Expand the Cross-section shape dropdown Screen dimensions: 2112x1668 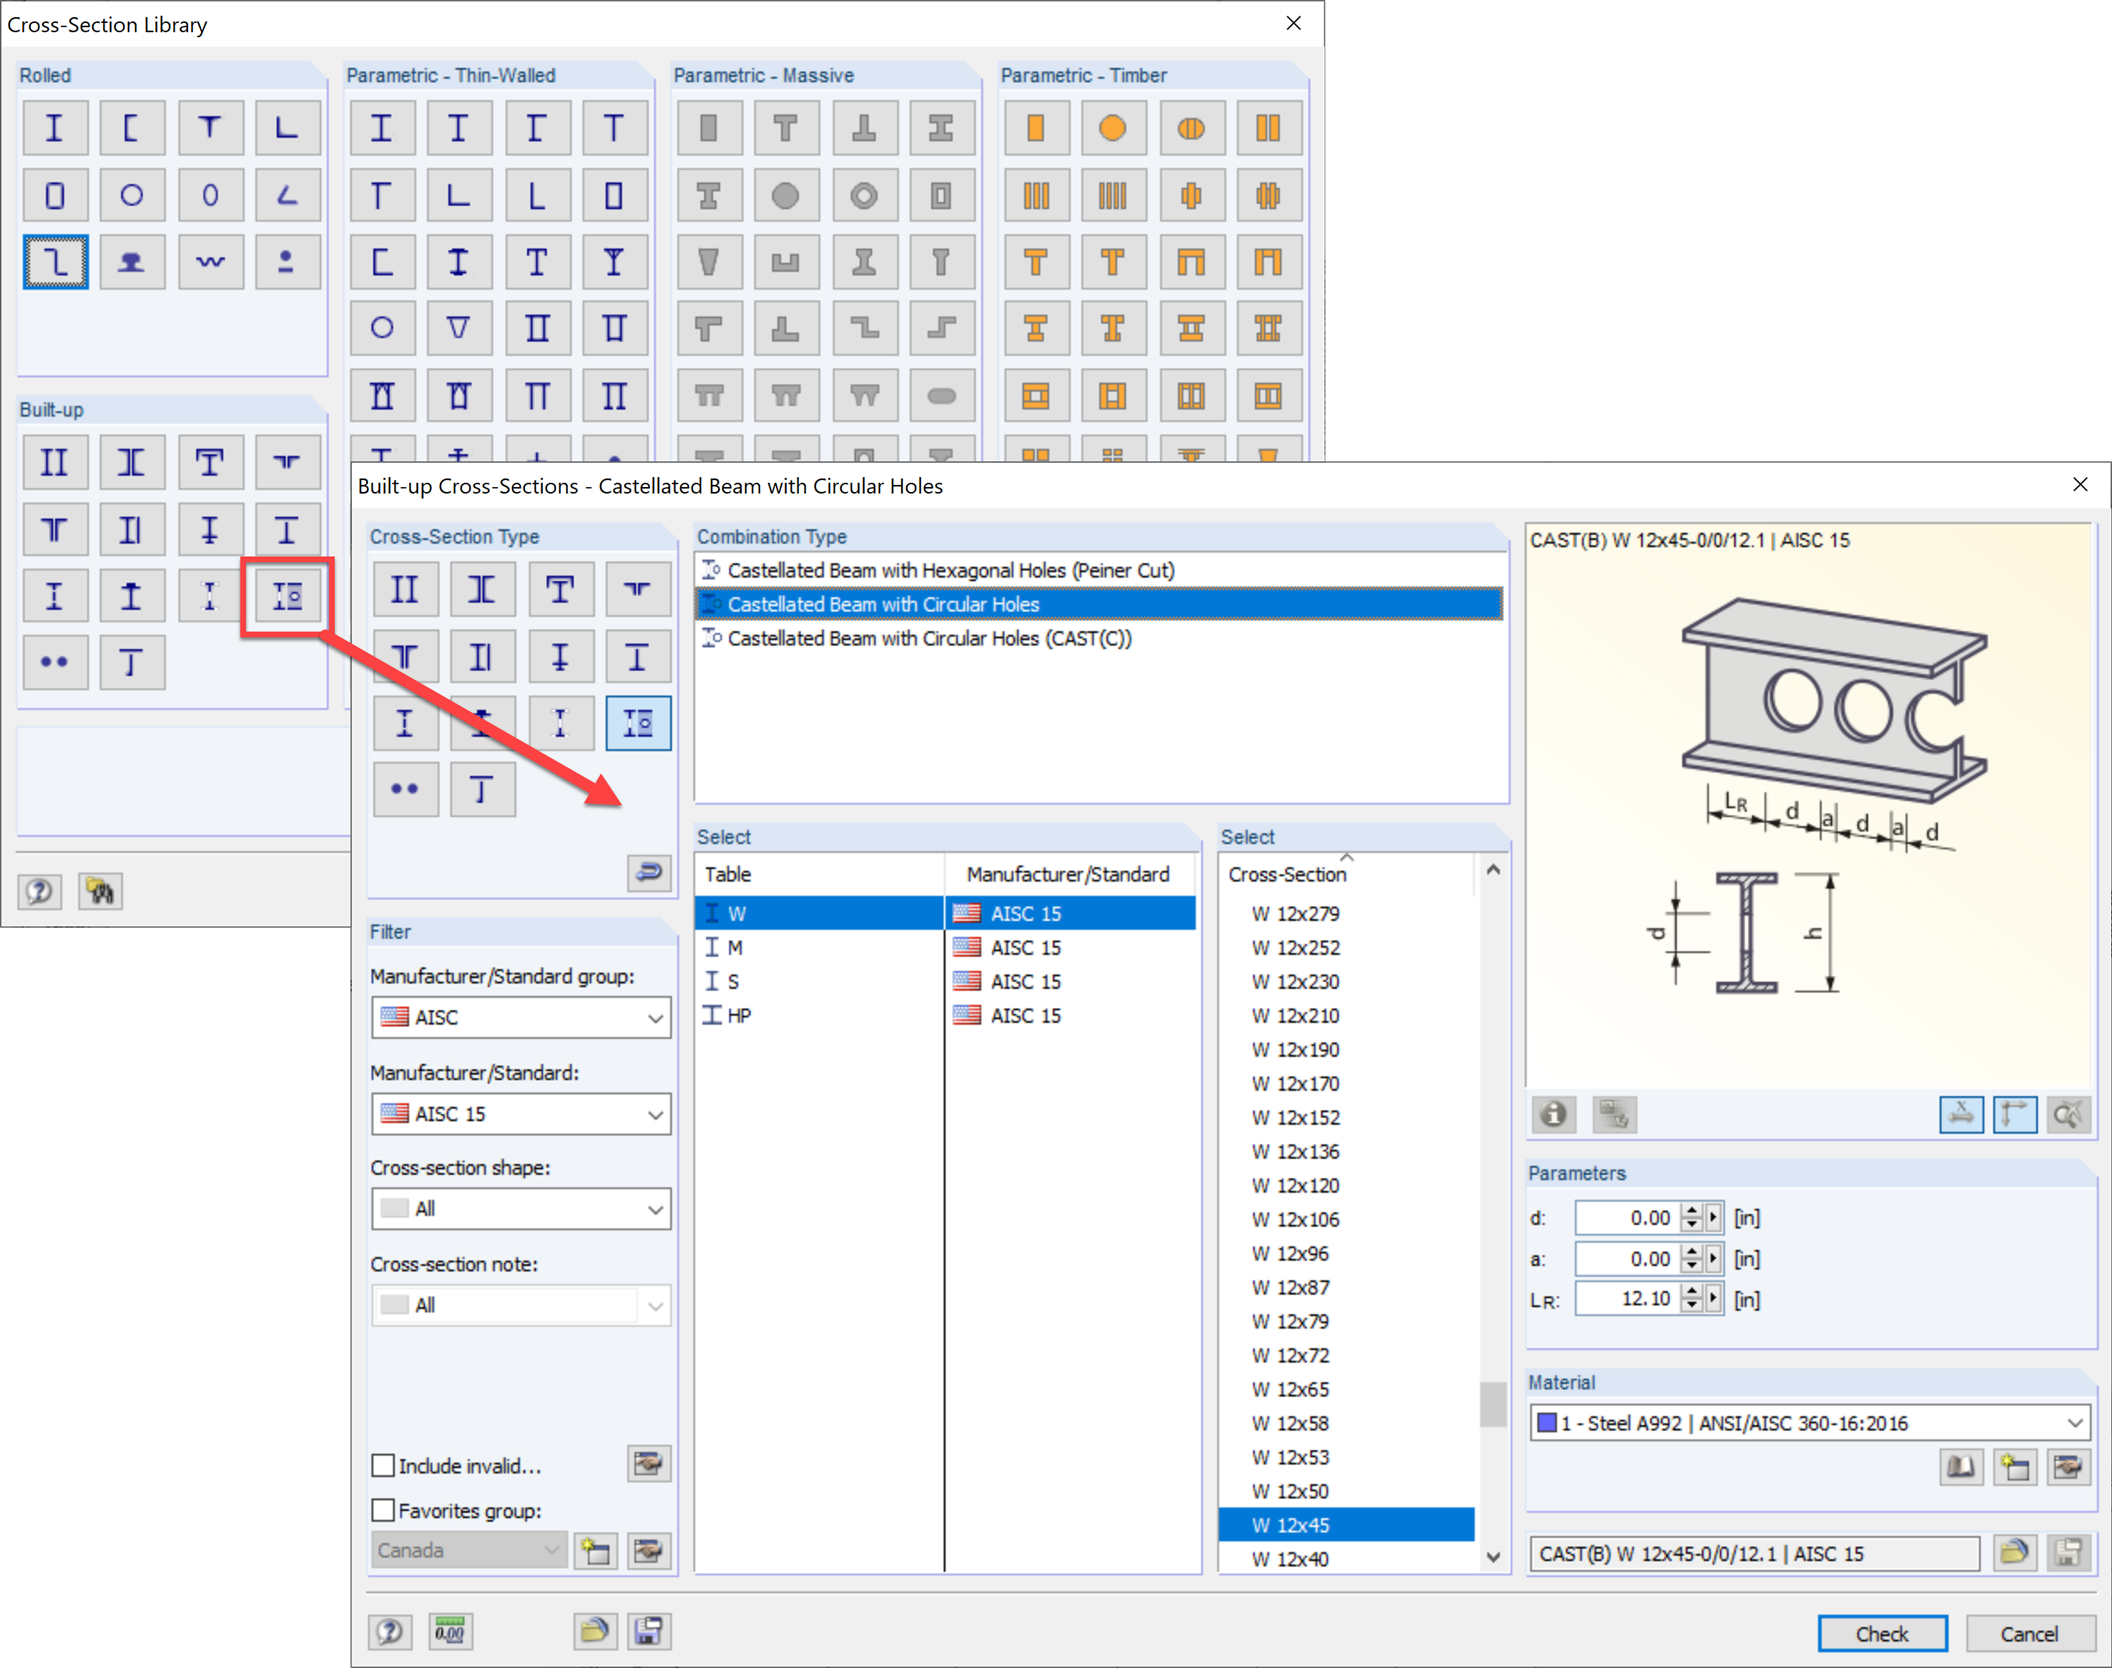520,1209
